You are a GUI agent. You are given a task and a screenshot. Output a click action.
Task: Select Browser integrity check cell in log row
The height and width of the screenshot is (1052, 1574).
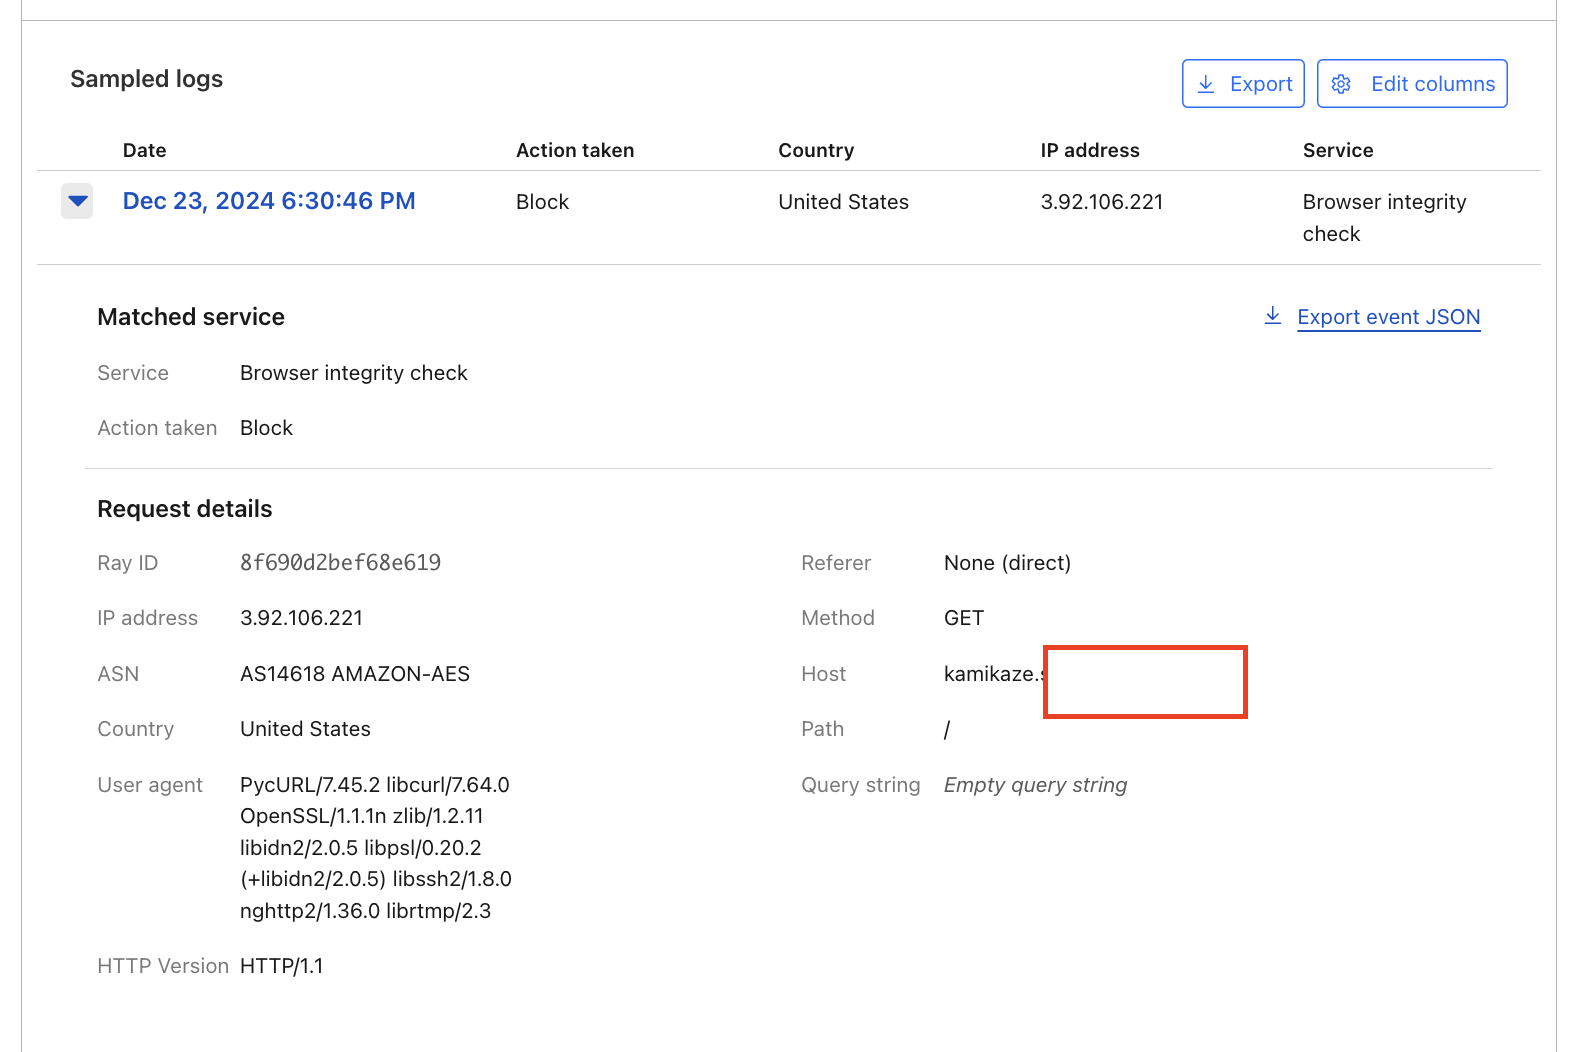(x=1384, y=218)
